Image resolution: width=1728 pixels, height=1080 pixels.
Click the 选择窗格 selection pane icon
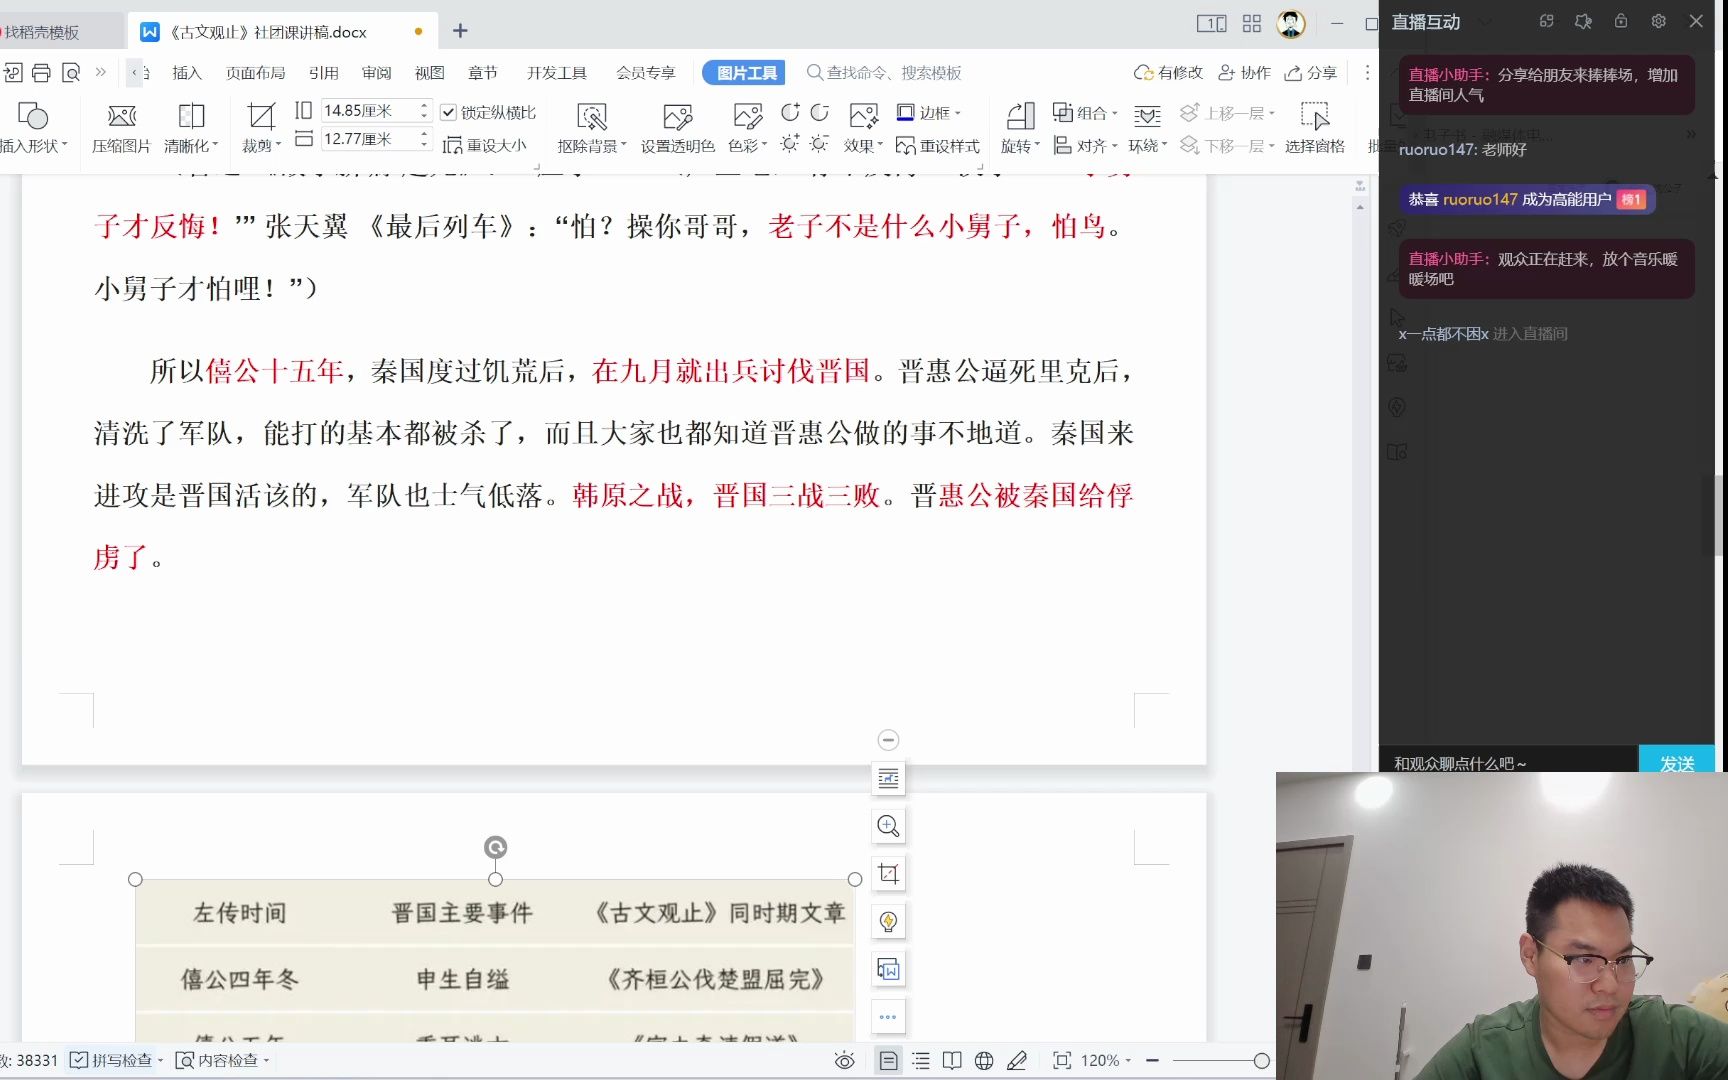[1314, 116]
